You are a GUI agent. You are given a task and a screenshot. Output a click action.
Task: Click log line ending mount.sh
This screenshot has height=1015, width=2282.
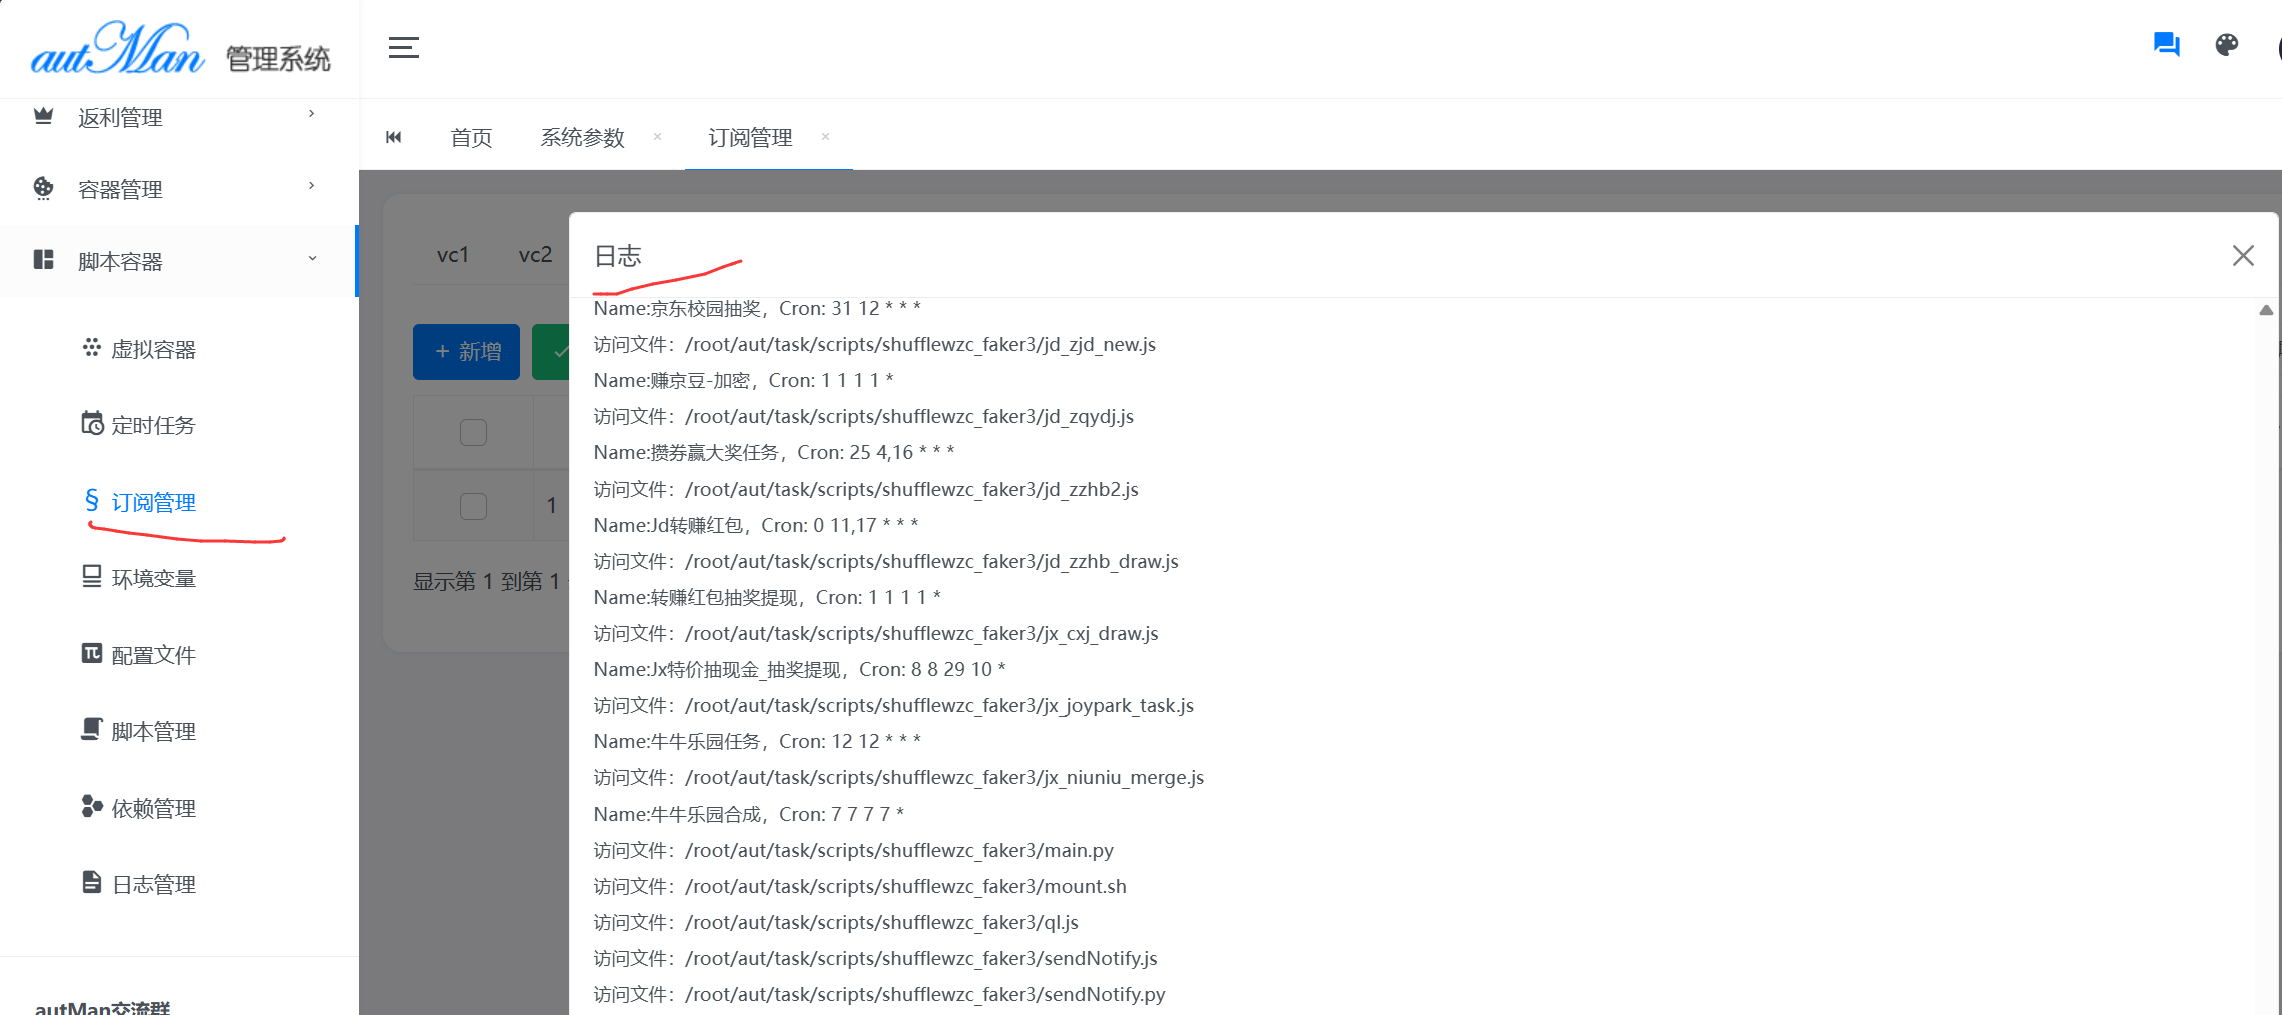coord(860,887)
